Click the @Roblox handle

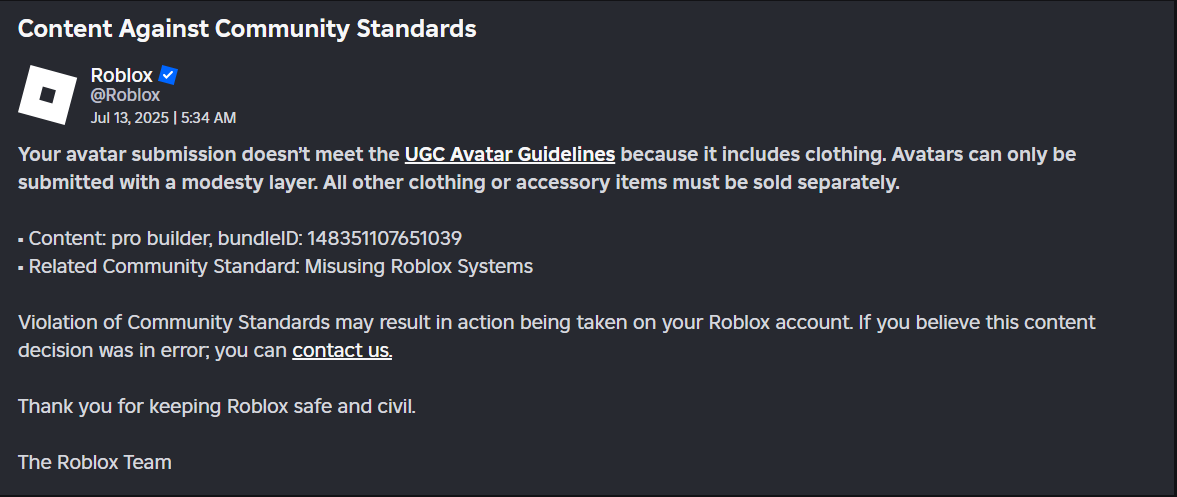125,96
